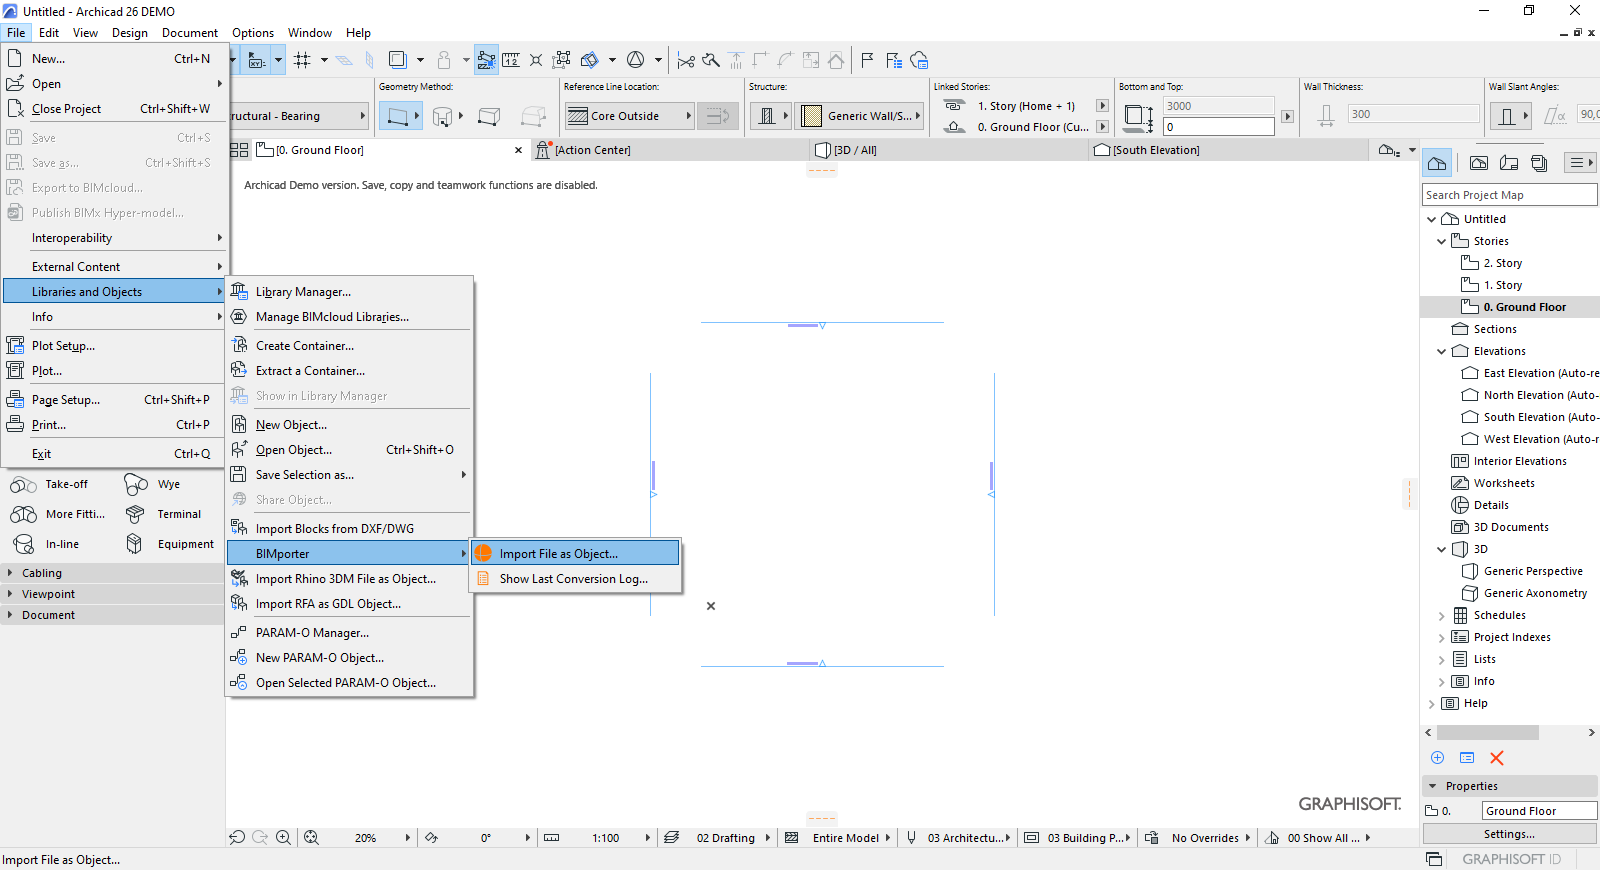Image resolution: width=1600 pixels, height=870 pixels.
Task: Click the Ground Floor name field
Action: coord(1540,811)
